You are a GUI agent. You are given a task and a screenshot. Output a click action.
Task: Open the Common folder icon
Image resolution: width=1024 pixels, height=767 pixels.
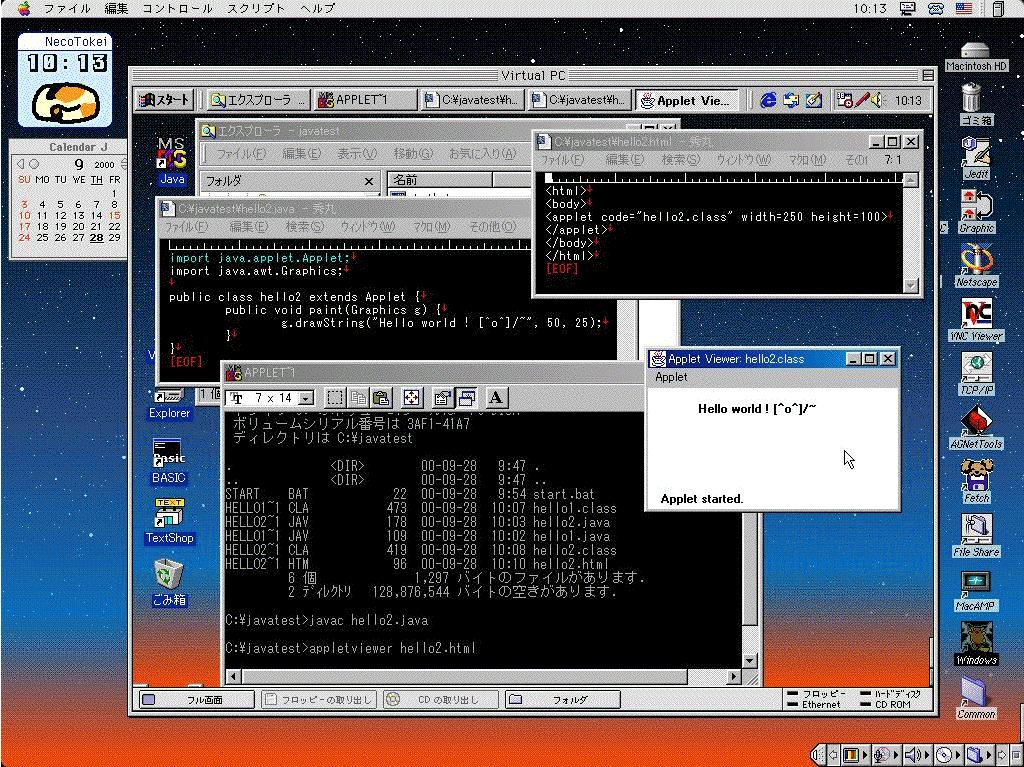click(975, 692)
